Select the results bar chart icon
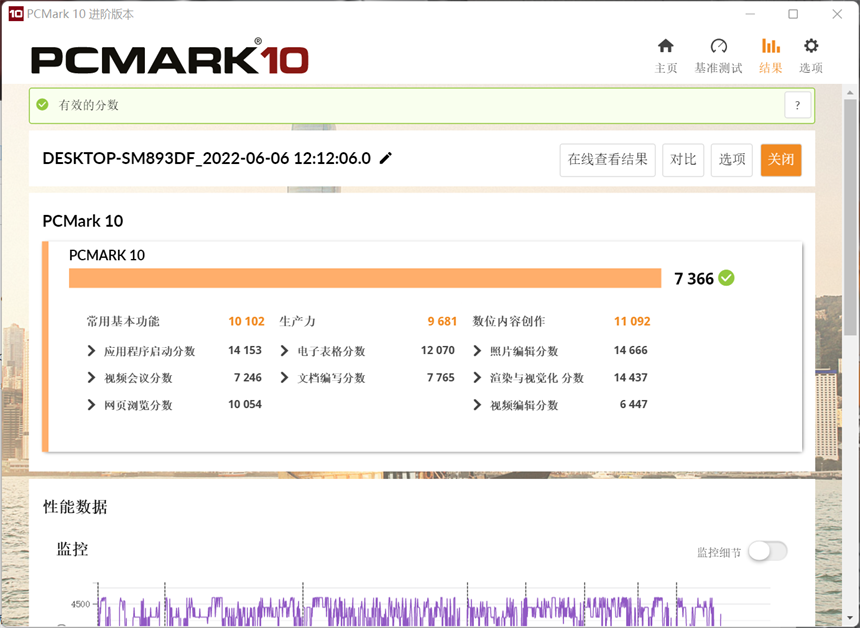This screenshot has height=628, width=860. click(x=771, y=46)
